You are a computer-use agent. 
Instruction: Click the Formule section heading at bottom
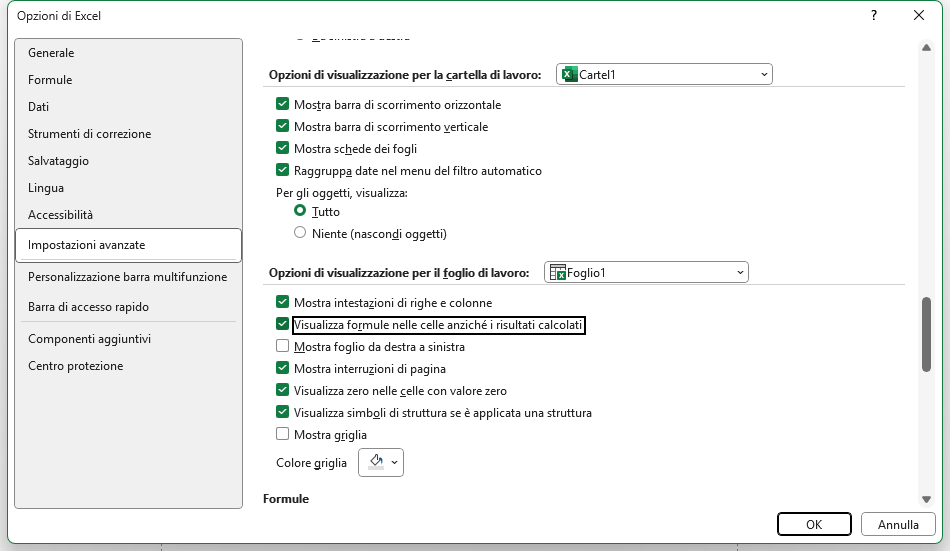click(286, 499)
